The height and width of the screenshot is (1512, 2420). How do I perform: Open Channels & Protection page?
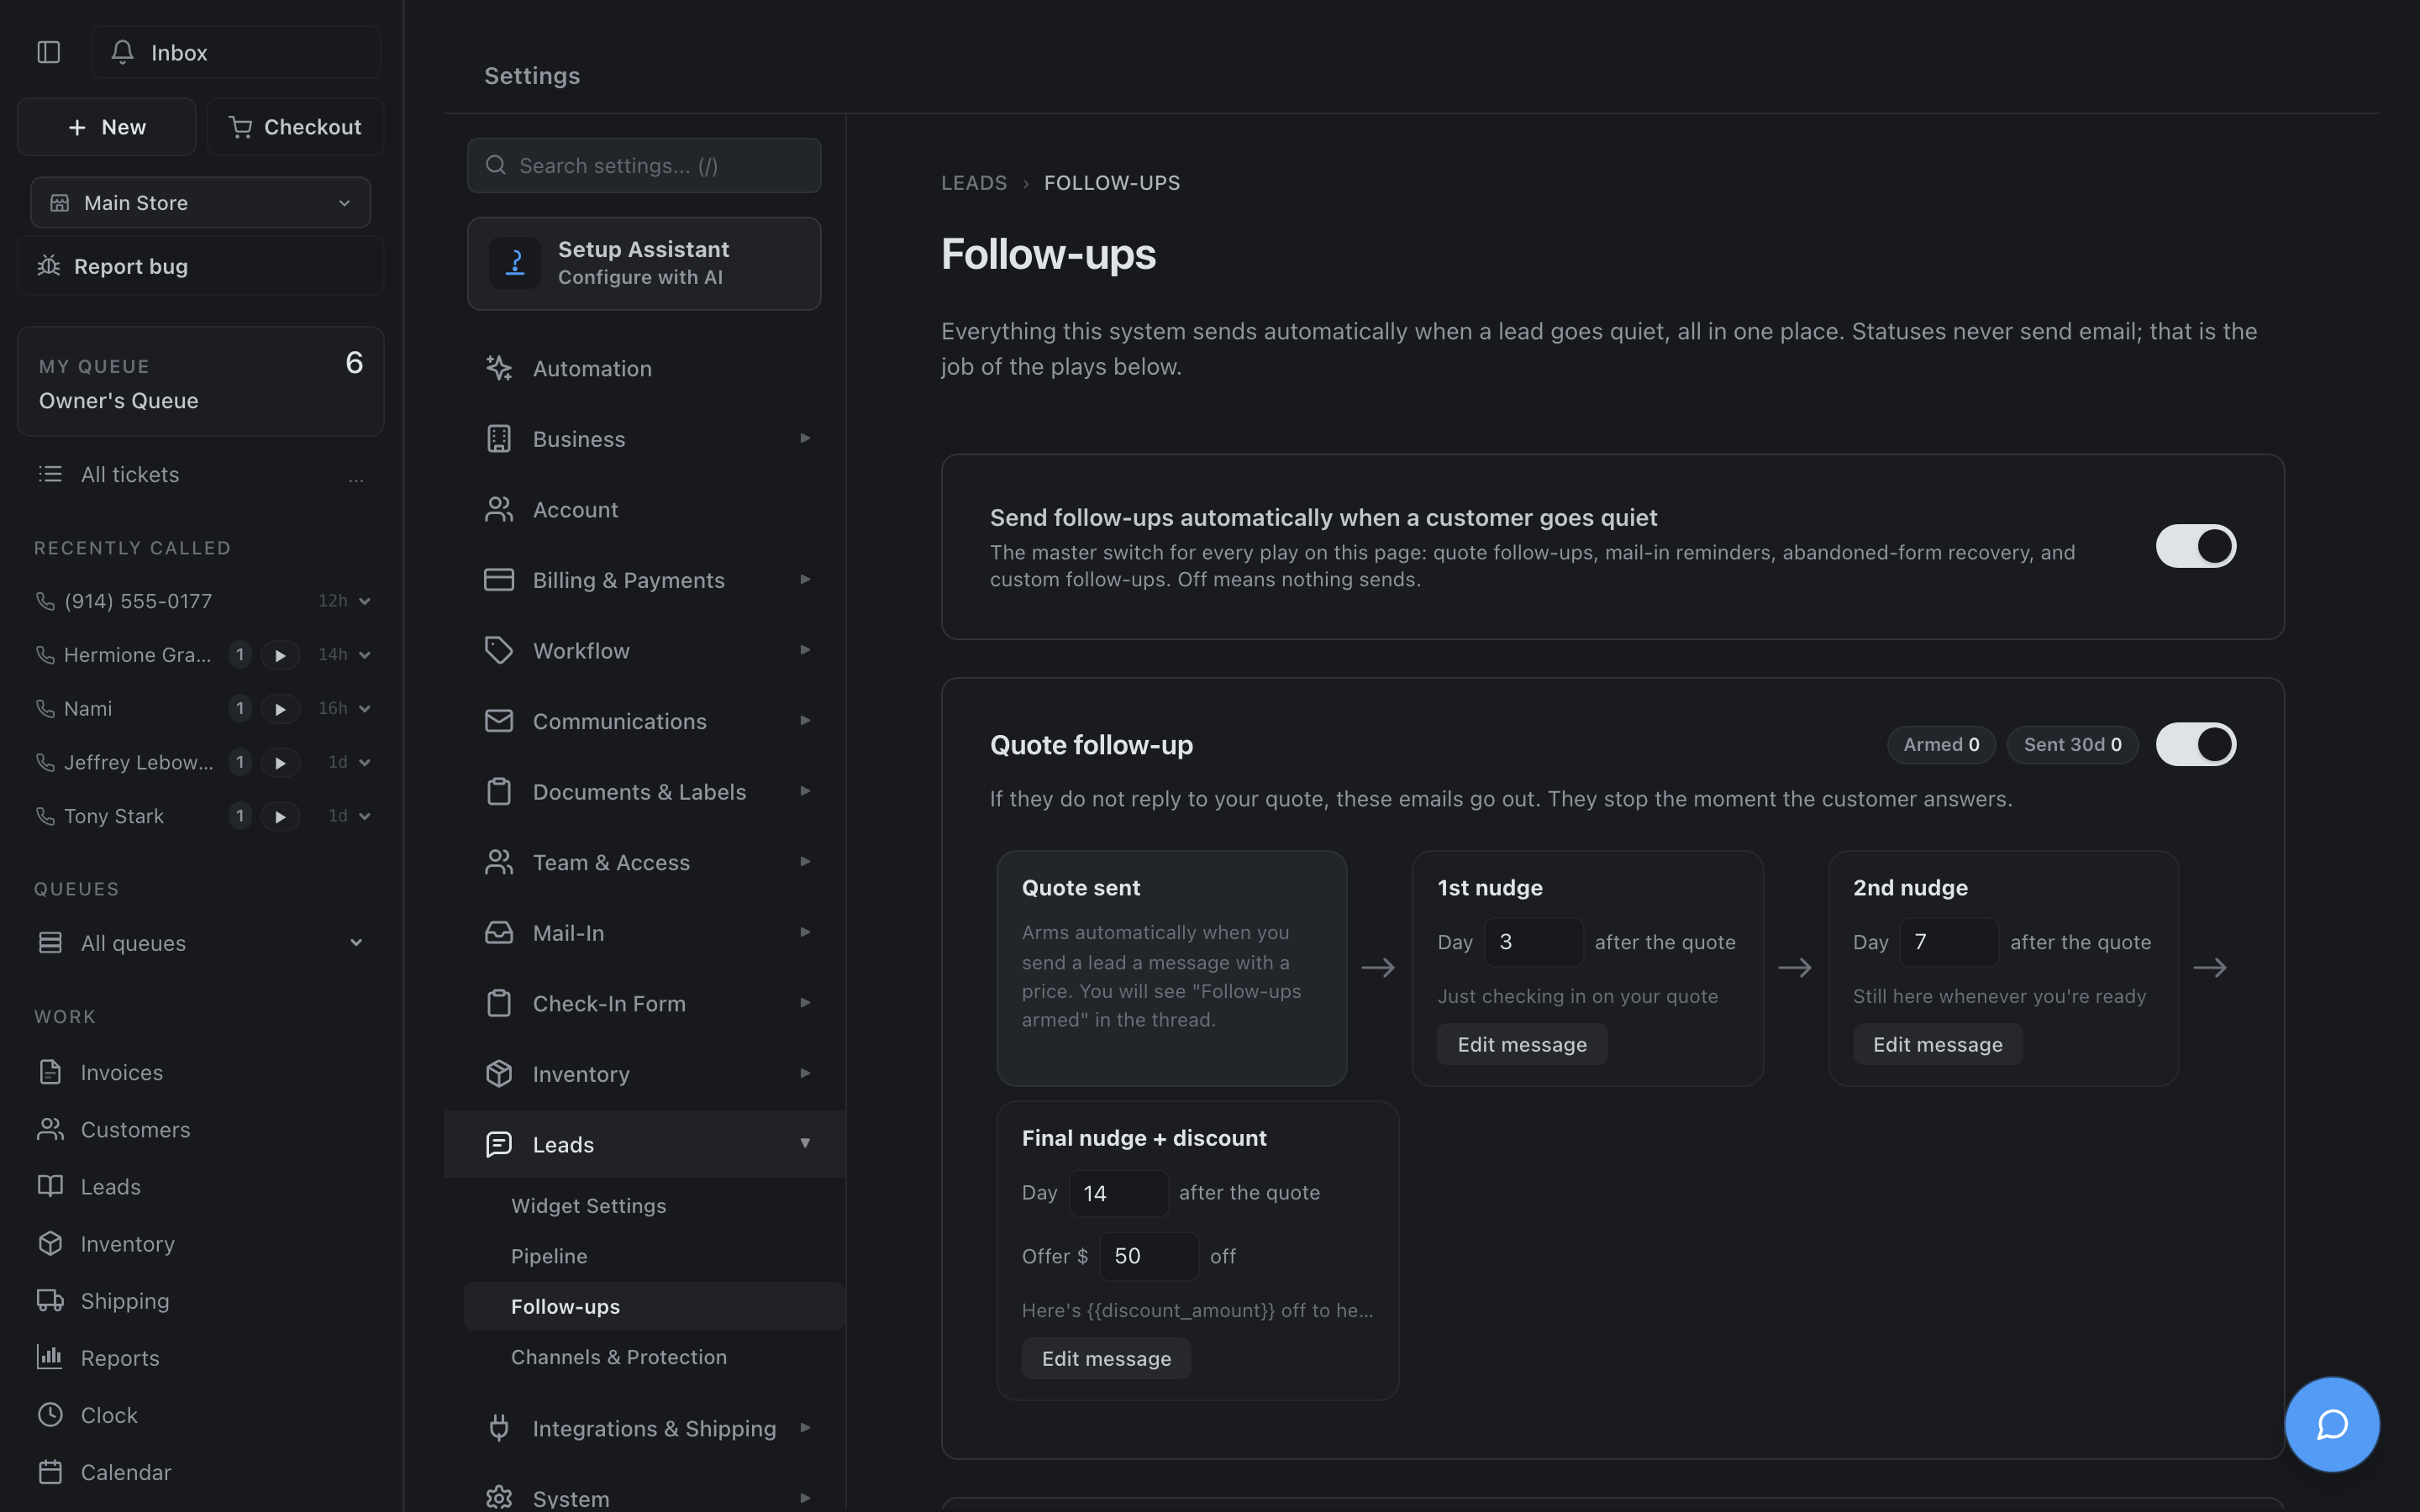619,1357
